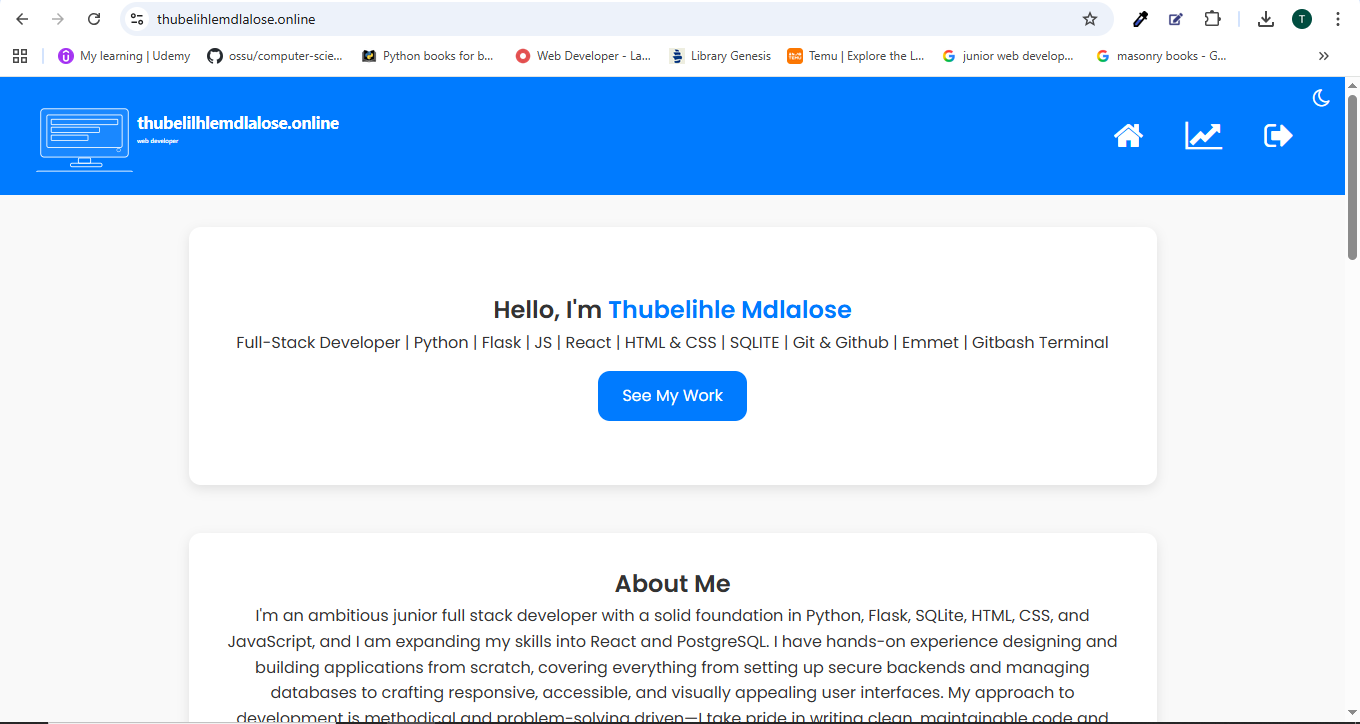This screenshot has width=1360, height=724.
Task: View site information icon in address bar
Action: pyautogui.click(x=138, y=19)
